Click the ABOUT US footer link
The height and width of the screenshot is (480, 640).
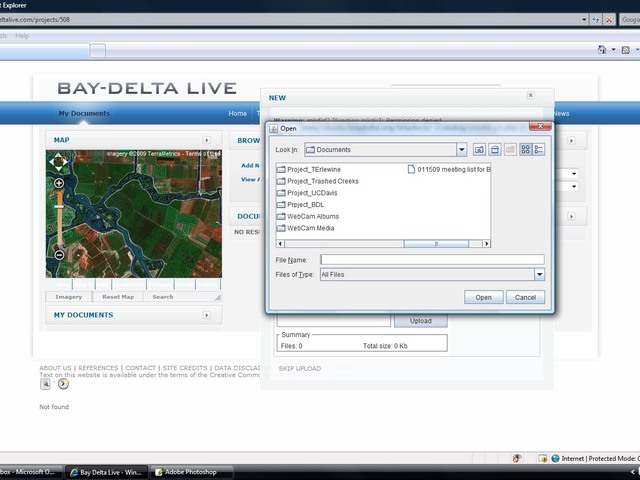pos(55,368)
